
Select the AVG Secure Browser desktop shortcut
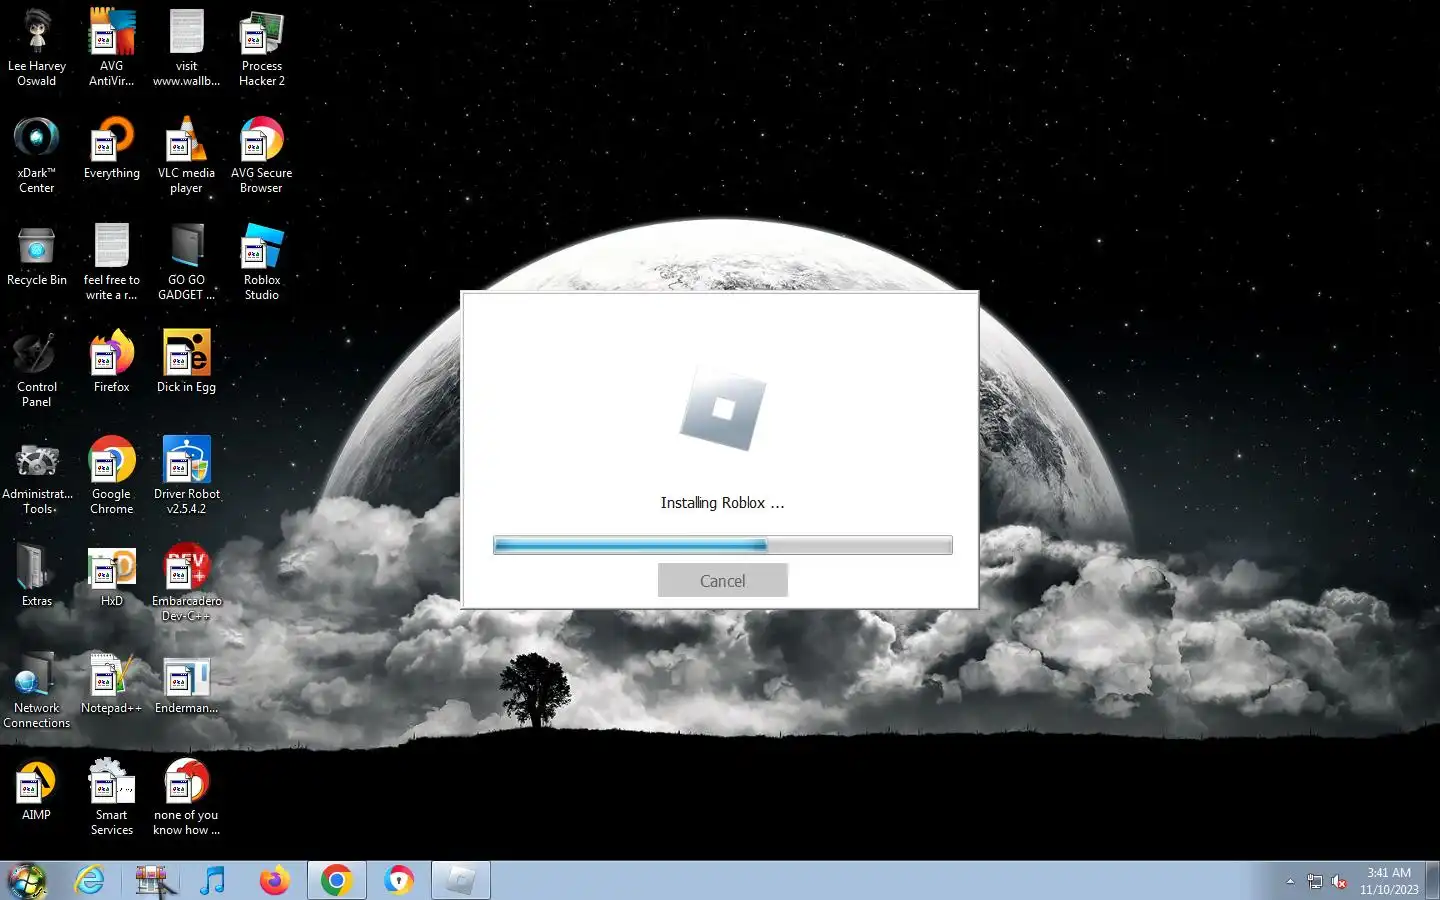262,154
